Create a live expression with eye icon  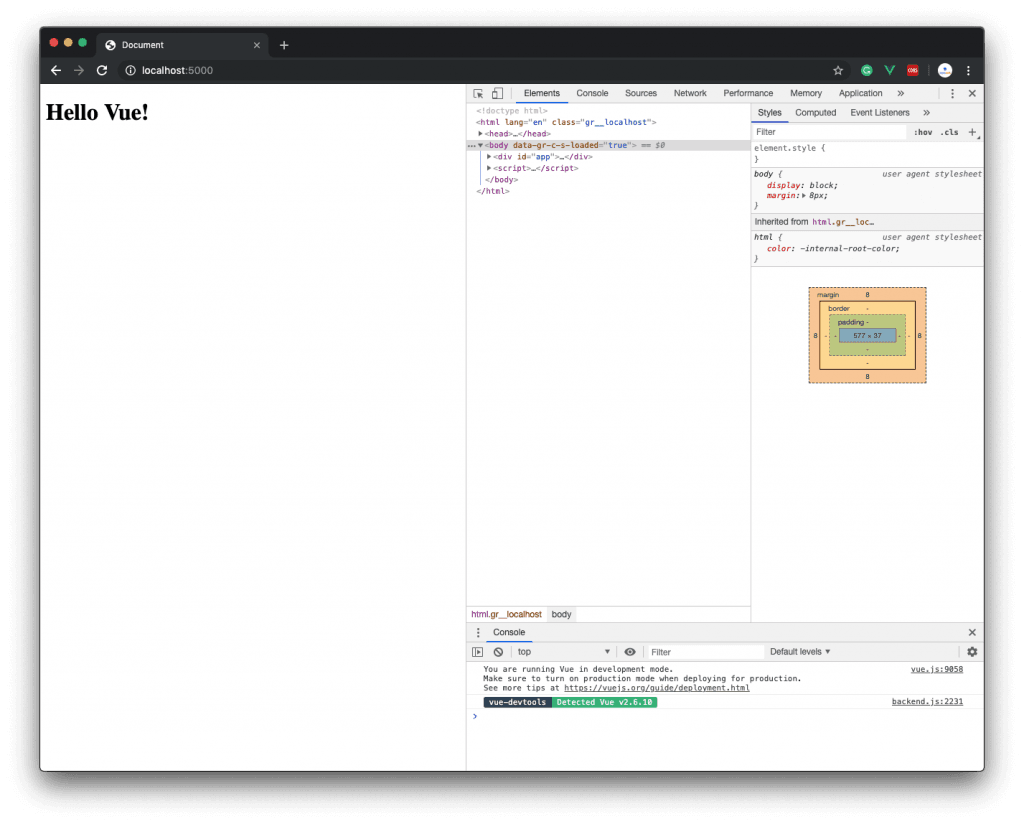point(630,652)
